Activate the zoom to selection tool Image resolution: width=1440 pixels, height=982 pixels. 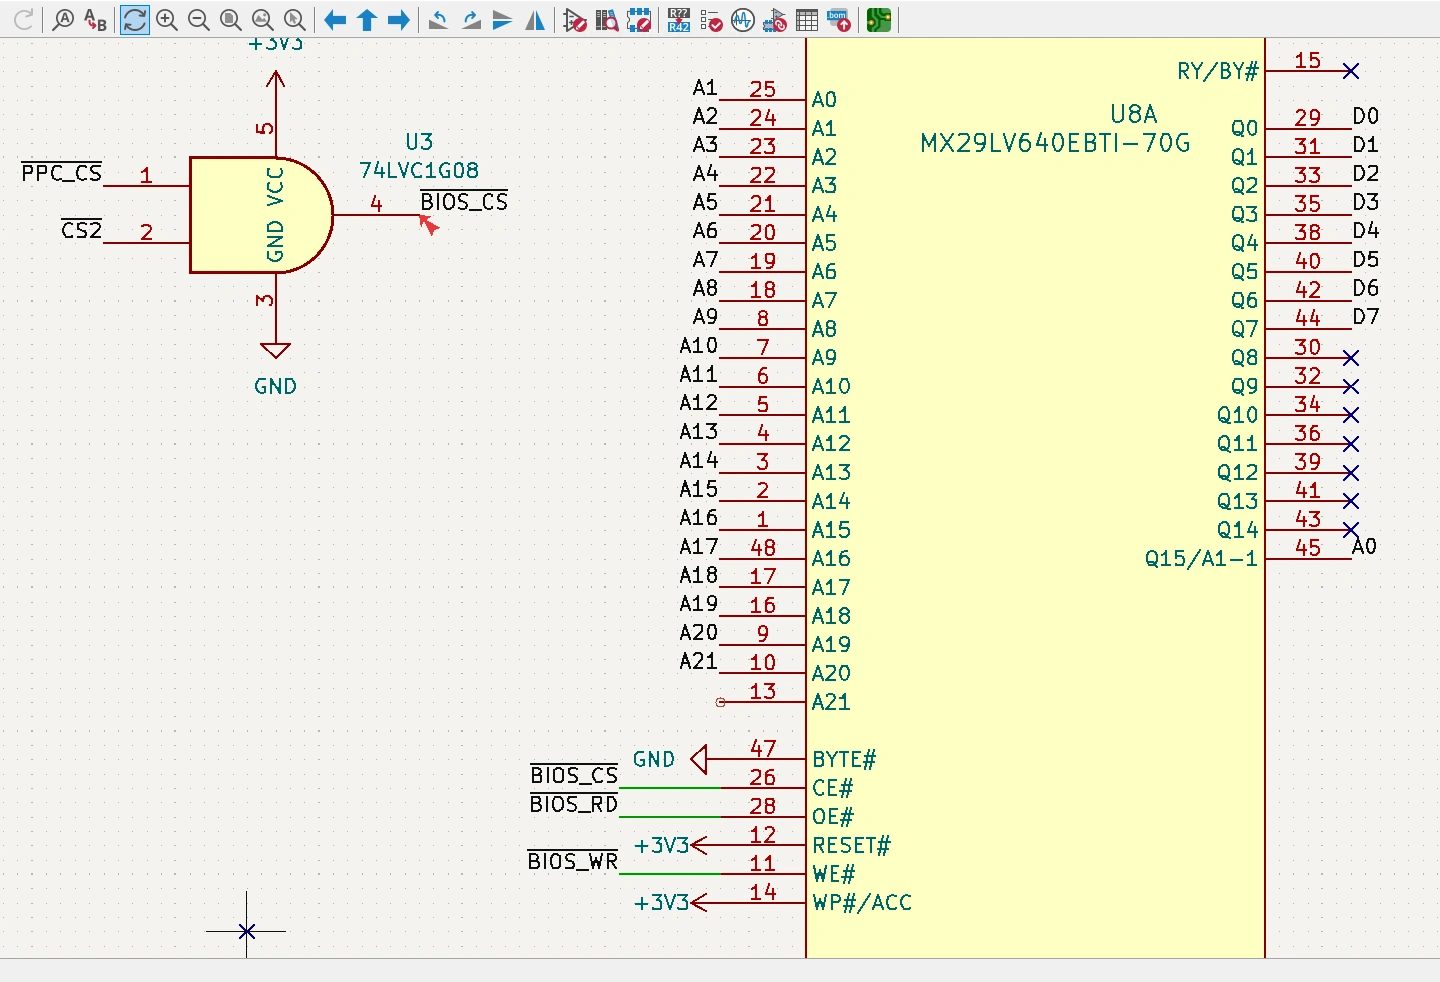[295, 20]
